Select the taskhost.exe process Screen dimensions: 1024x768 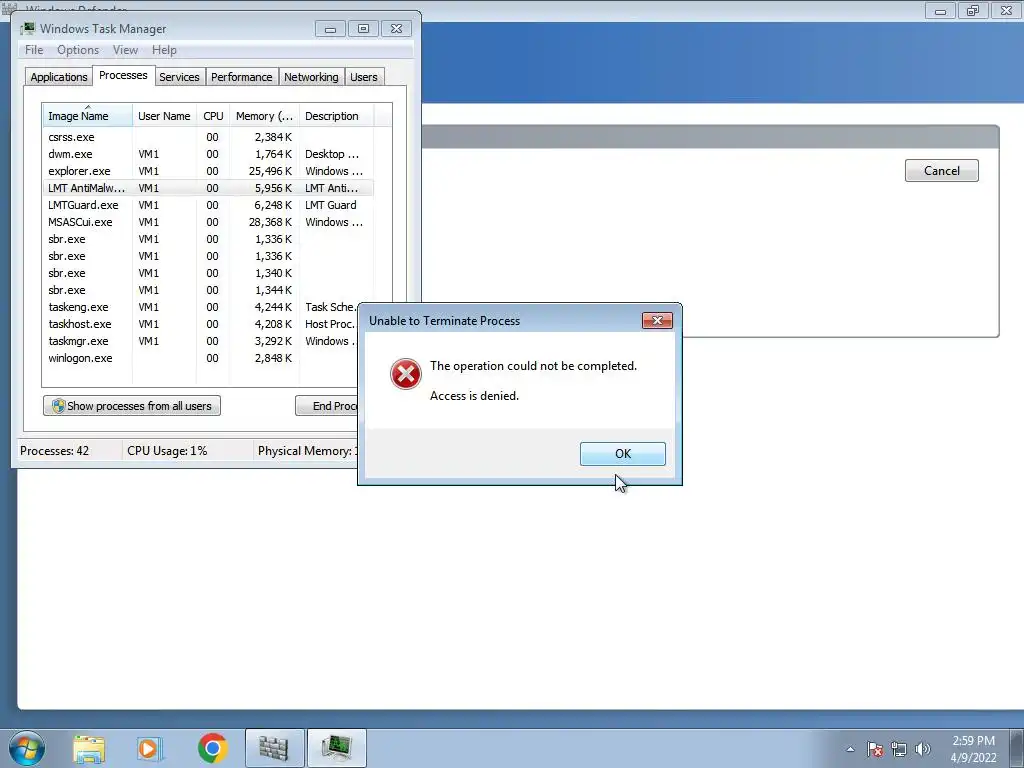coord(200,324)
